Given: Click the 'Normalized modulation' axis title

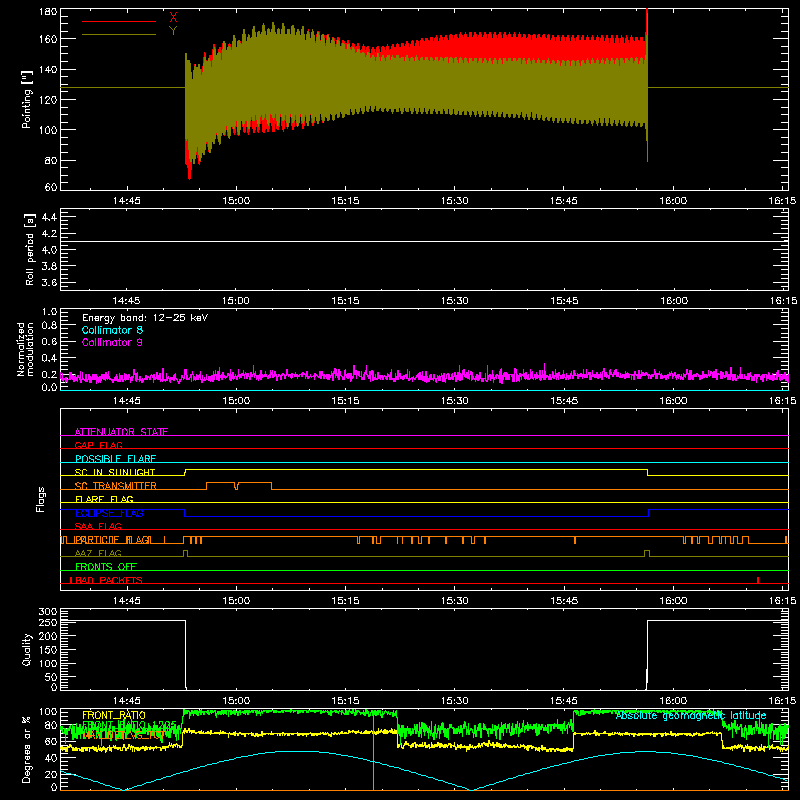Looking at the screenshot, I should [x=25, y=349].
